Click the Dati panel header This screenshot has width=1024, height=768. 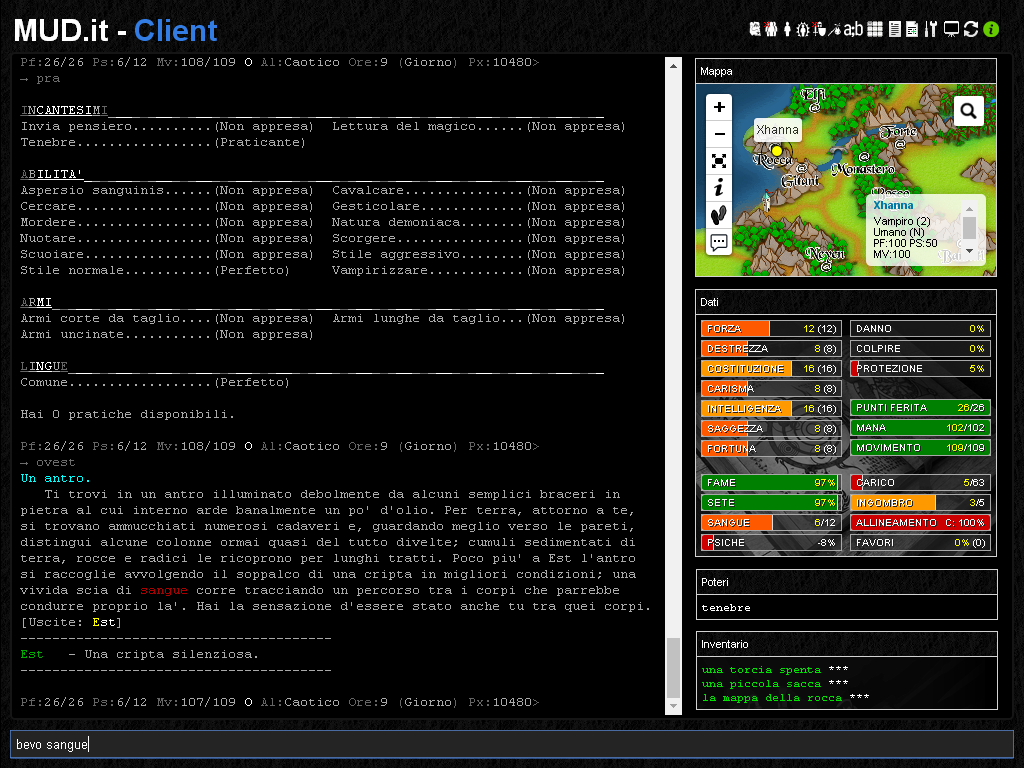pyautogui.click(x=846, y=302)
